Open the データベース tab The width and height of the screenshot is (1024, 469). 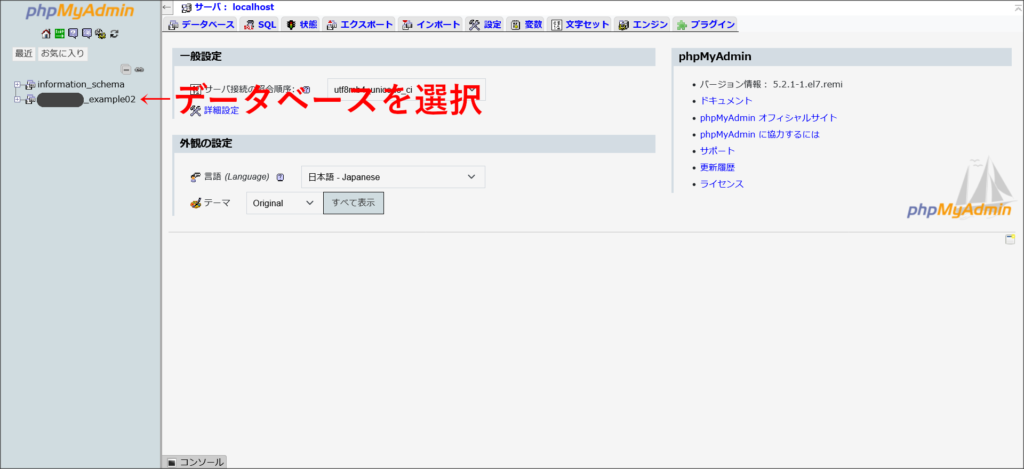[202, 25]
